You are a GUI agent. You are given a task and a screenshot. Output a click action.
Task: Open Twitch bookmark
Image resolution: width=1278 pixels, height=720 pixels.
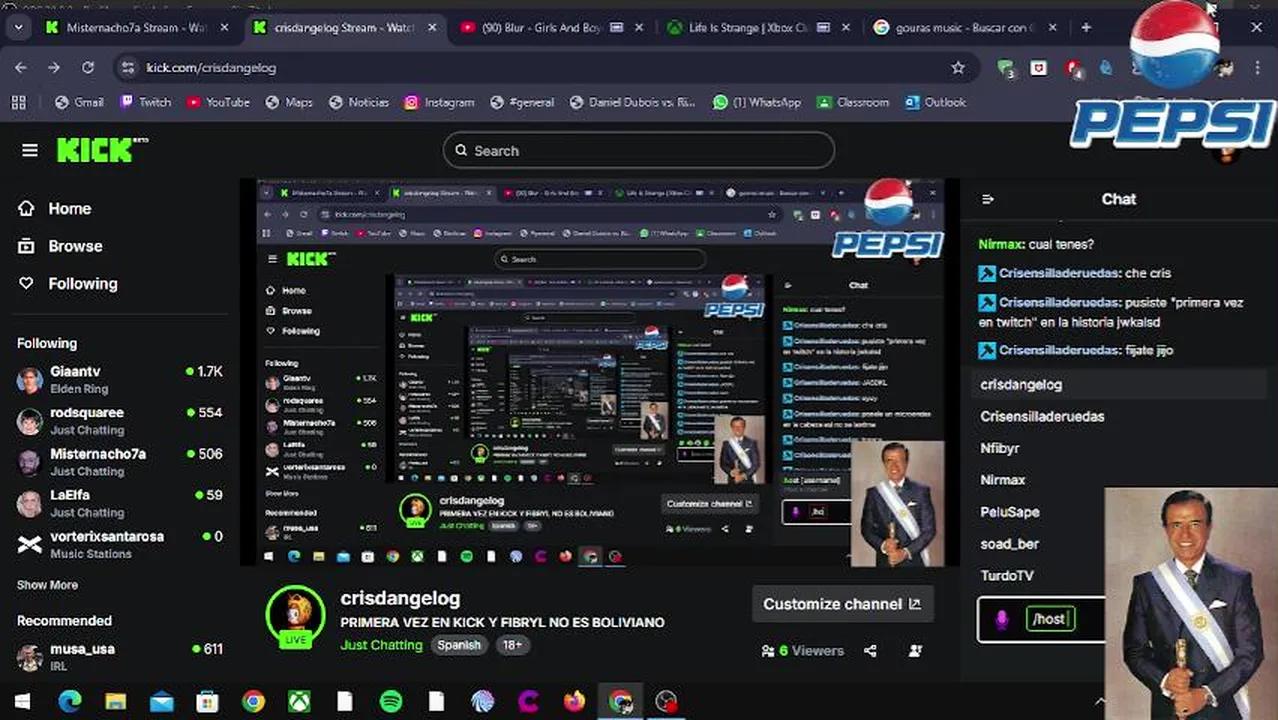point(145,102)
